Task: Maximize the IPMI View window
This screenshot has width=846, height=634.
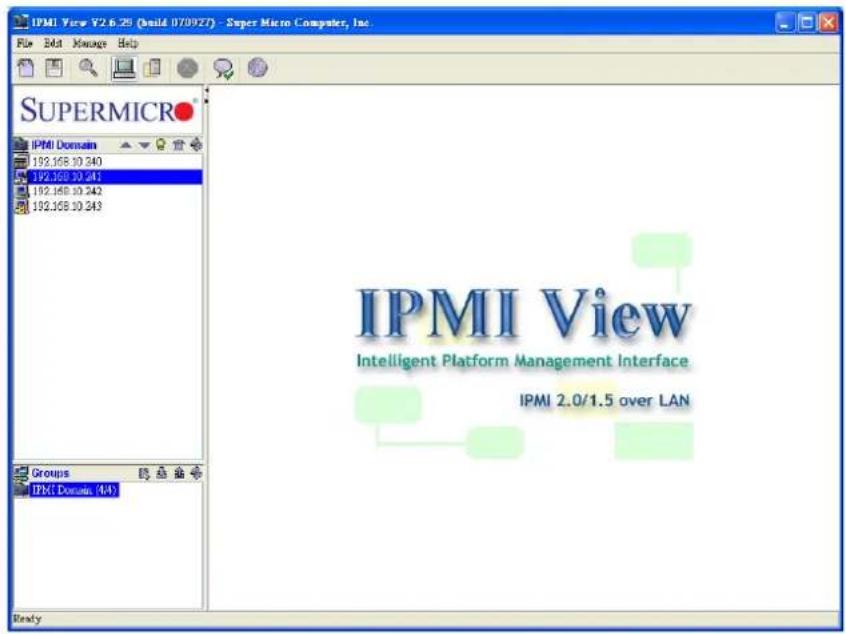Action: coord(807,23)
